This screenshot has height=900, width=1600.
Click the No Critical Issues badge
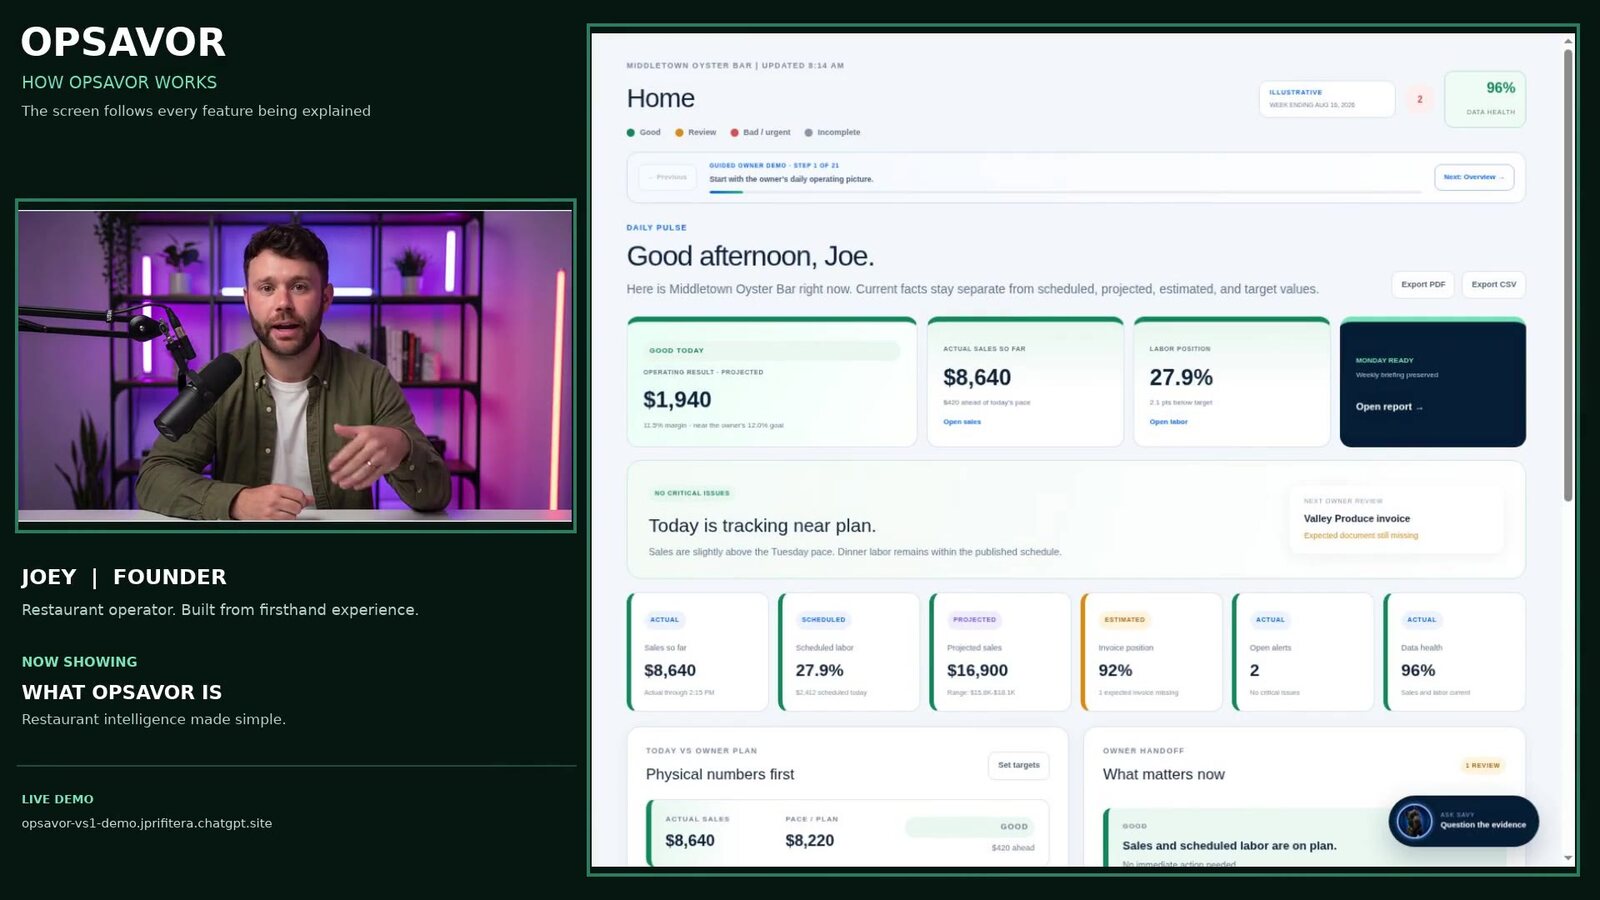tap(692, 493)
